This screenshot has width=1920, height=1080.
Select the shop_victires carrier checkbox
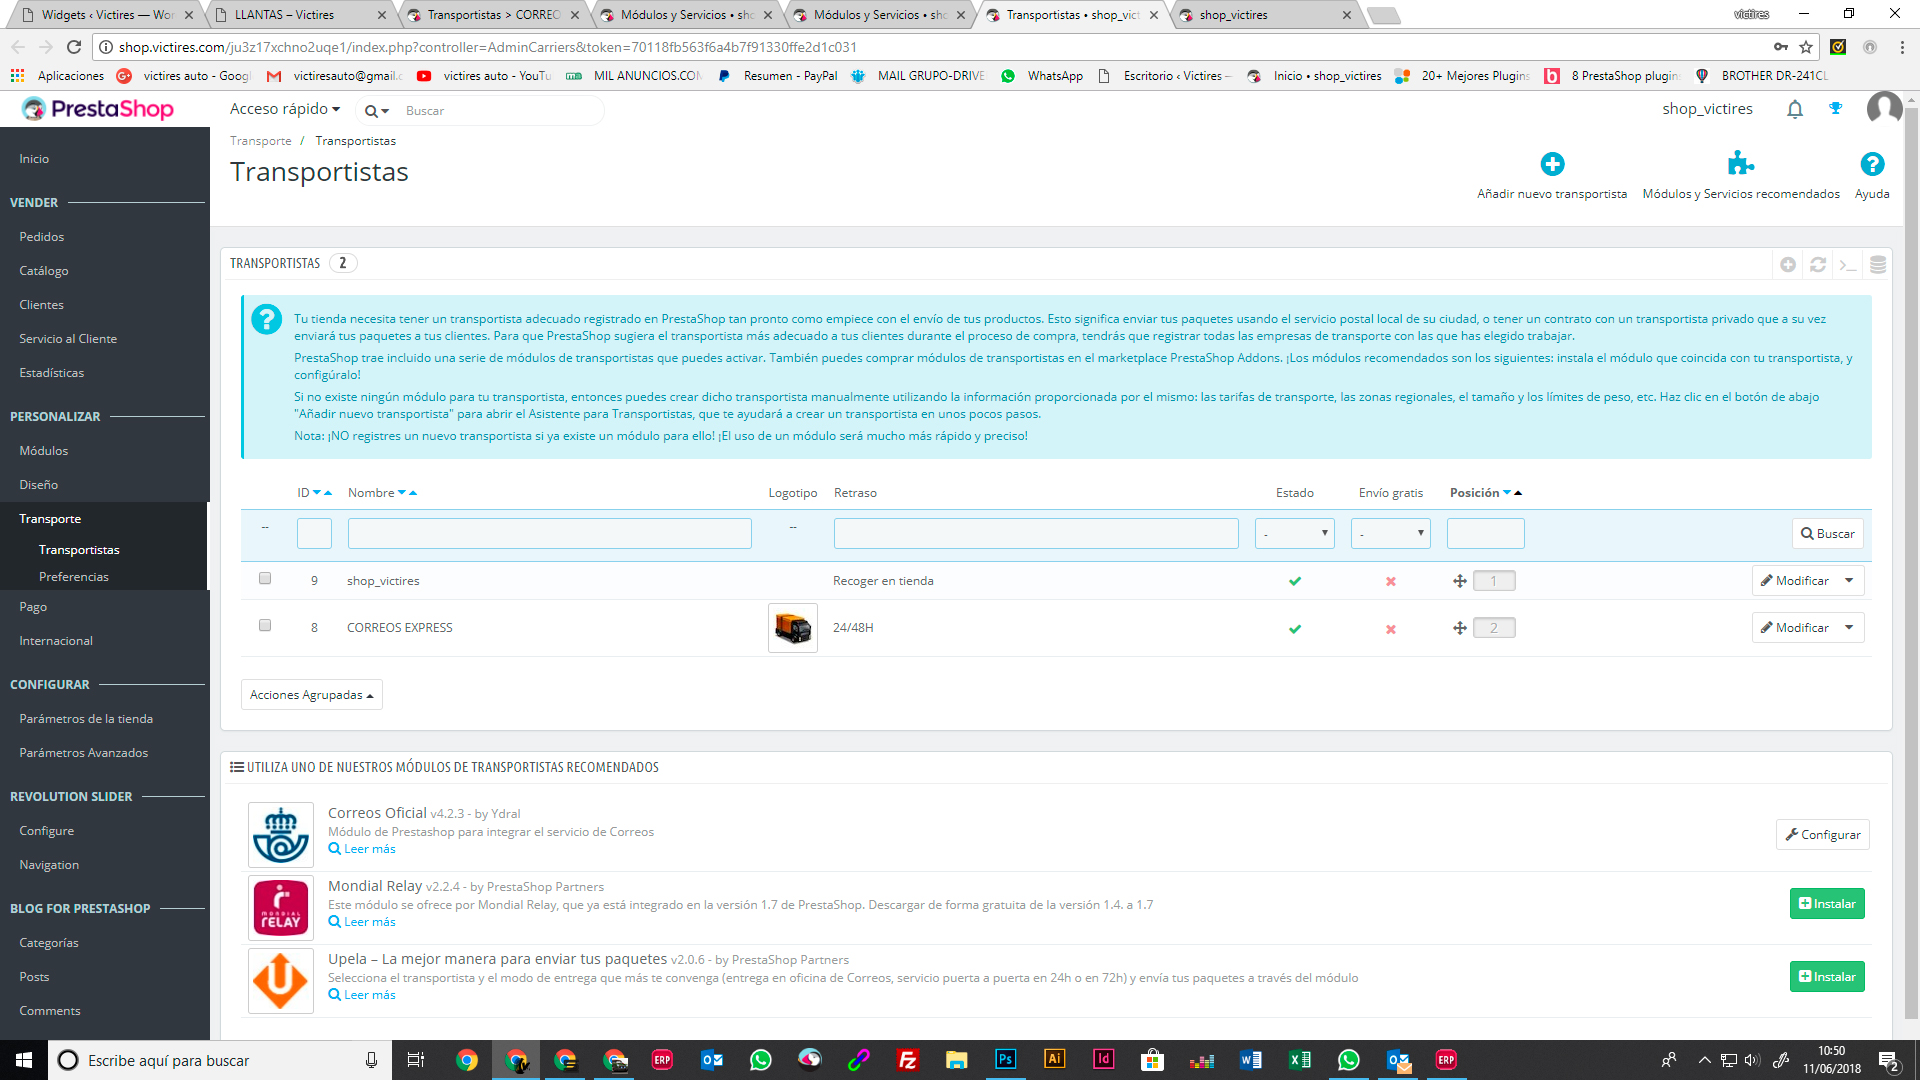point(265,578)
